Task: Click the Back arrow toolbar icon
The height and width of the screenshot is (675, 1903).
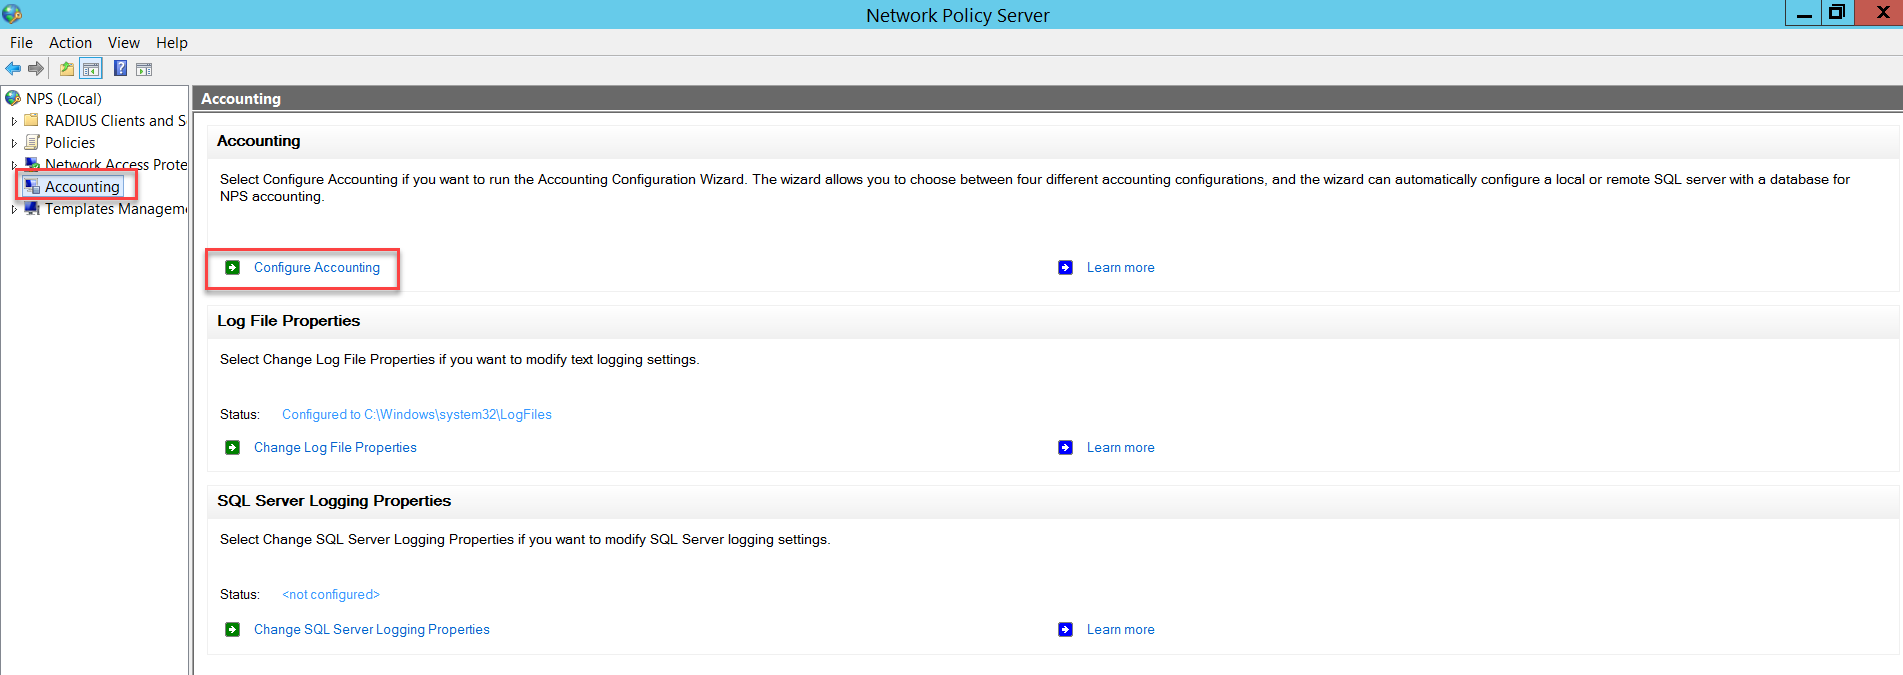Action: 13,69
